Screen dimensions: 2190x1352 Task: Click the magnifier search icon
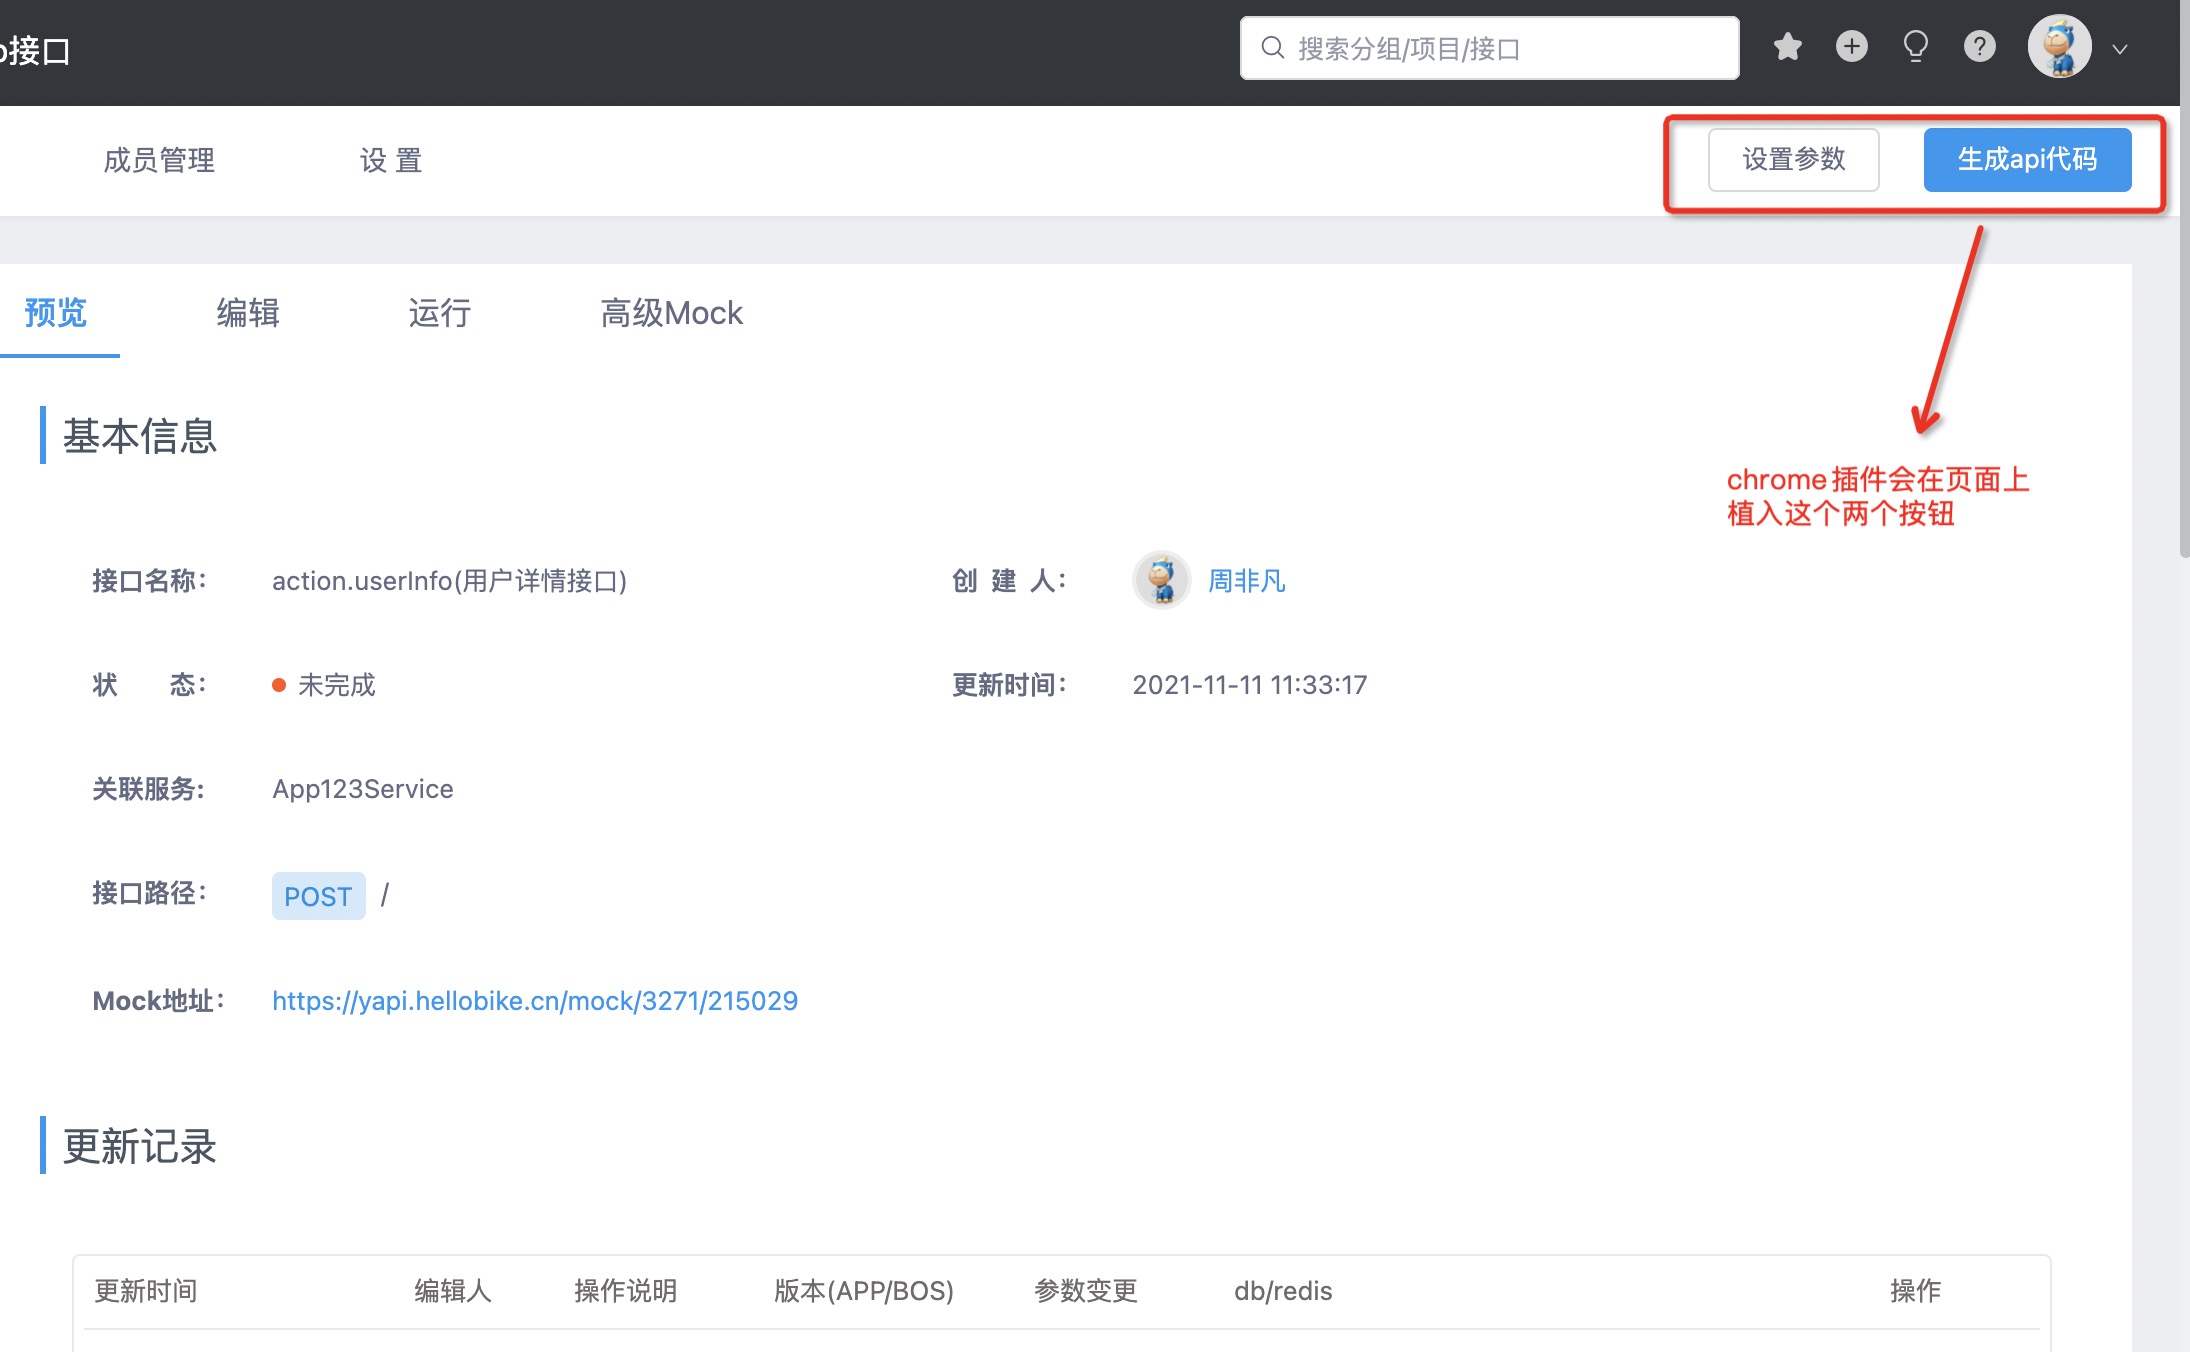pyautogui.click(x=1272, y=48)
